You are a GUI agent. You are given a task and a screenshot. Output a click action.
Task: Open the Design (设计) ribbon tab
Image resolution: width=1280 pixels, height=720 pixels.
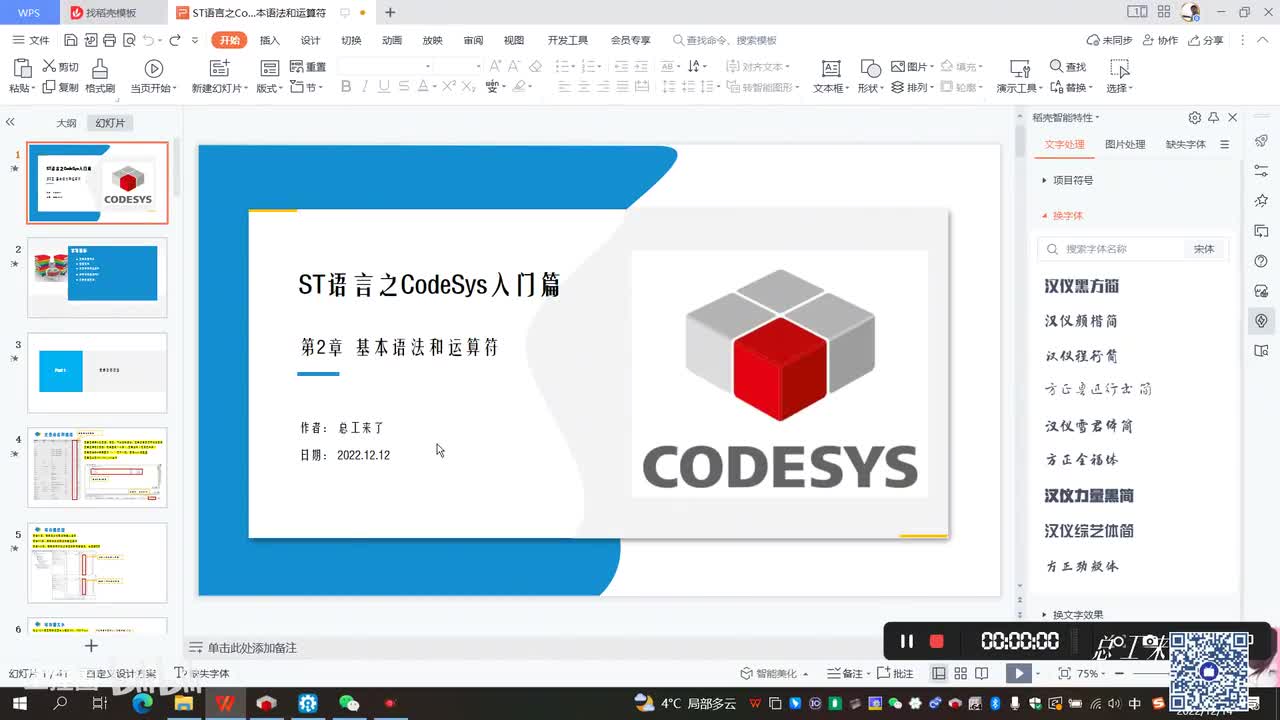(x=310, y=40)
